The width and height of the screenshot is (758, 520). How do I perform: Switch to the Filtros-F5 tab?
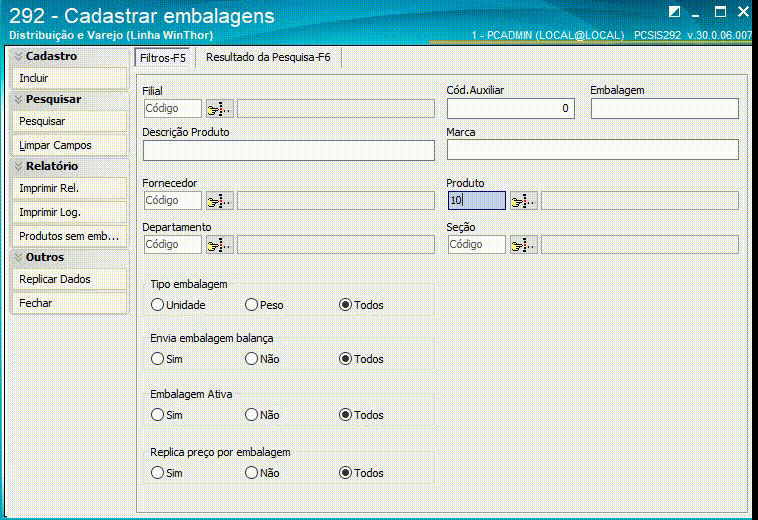click(163, 58)
